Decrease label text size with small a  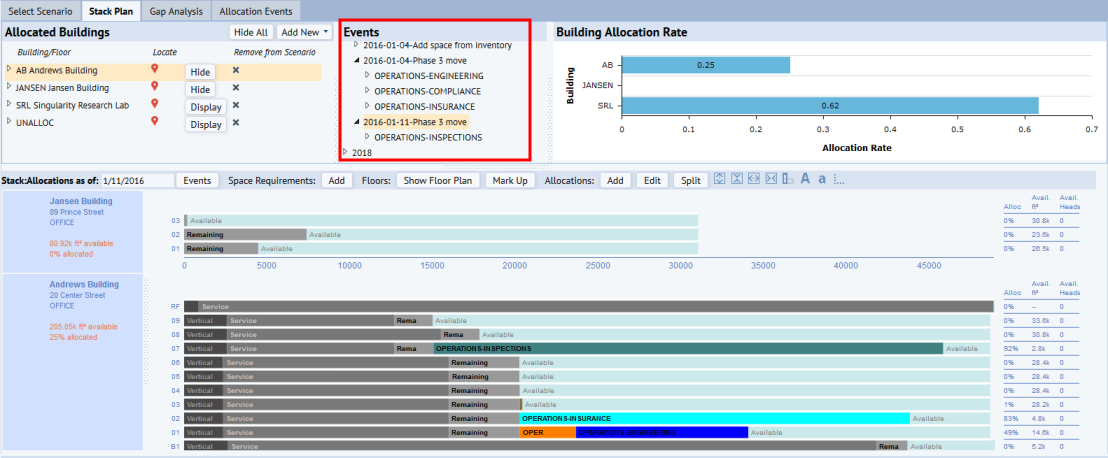point(822,180)
